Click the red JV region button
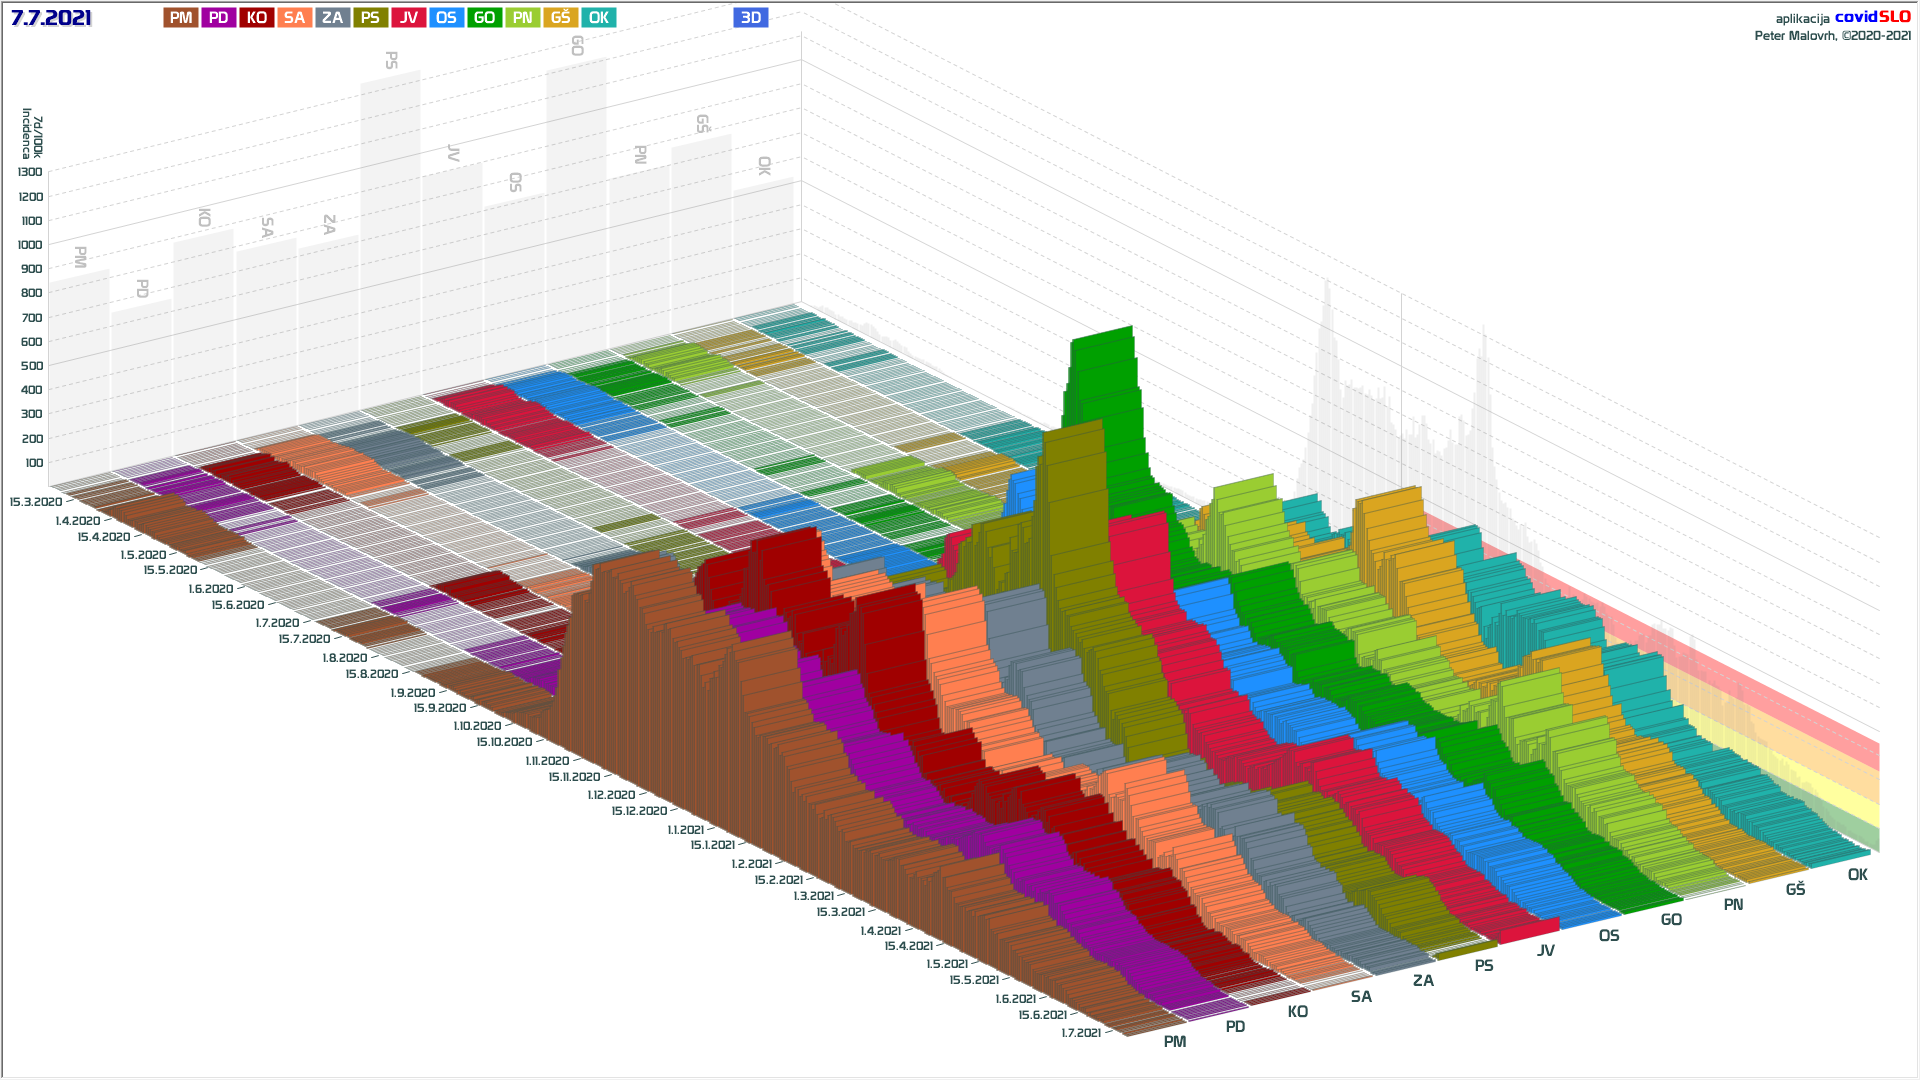1920x1080 pixels. [x=408, y=18]
